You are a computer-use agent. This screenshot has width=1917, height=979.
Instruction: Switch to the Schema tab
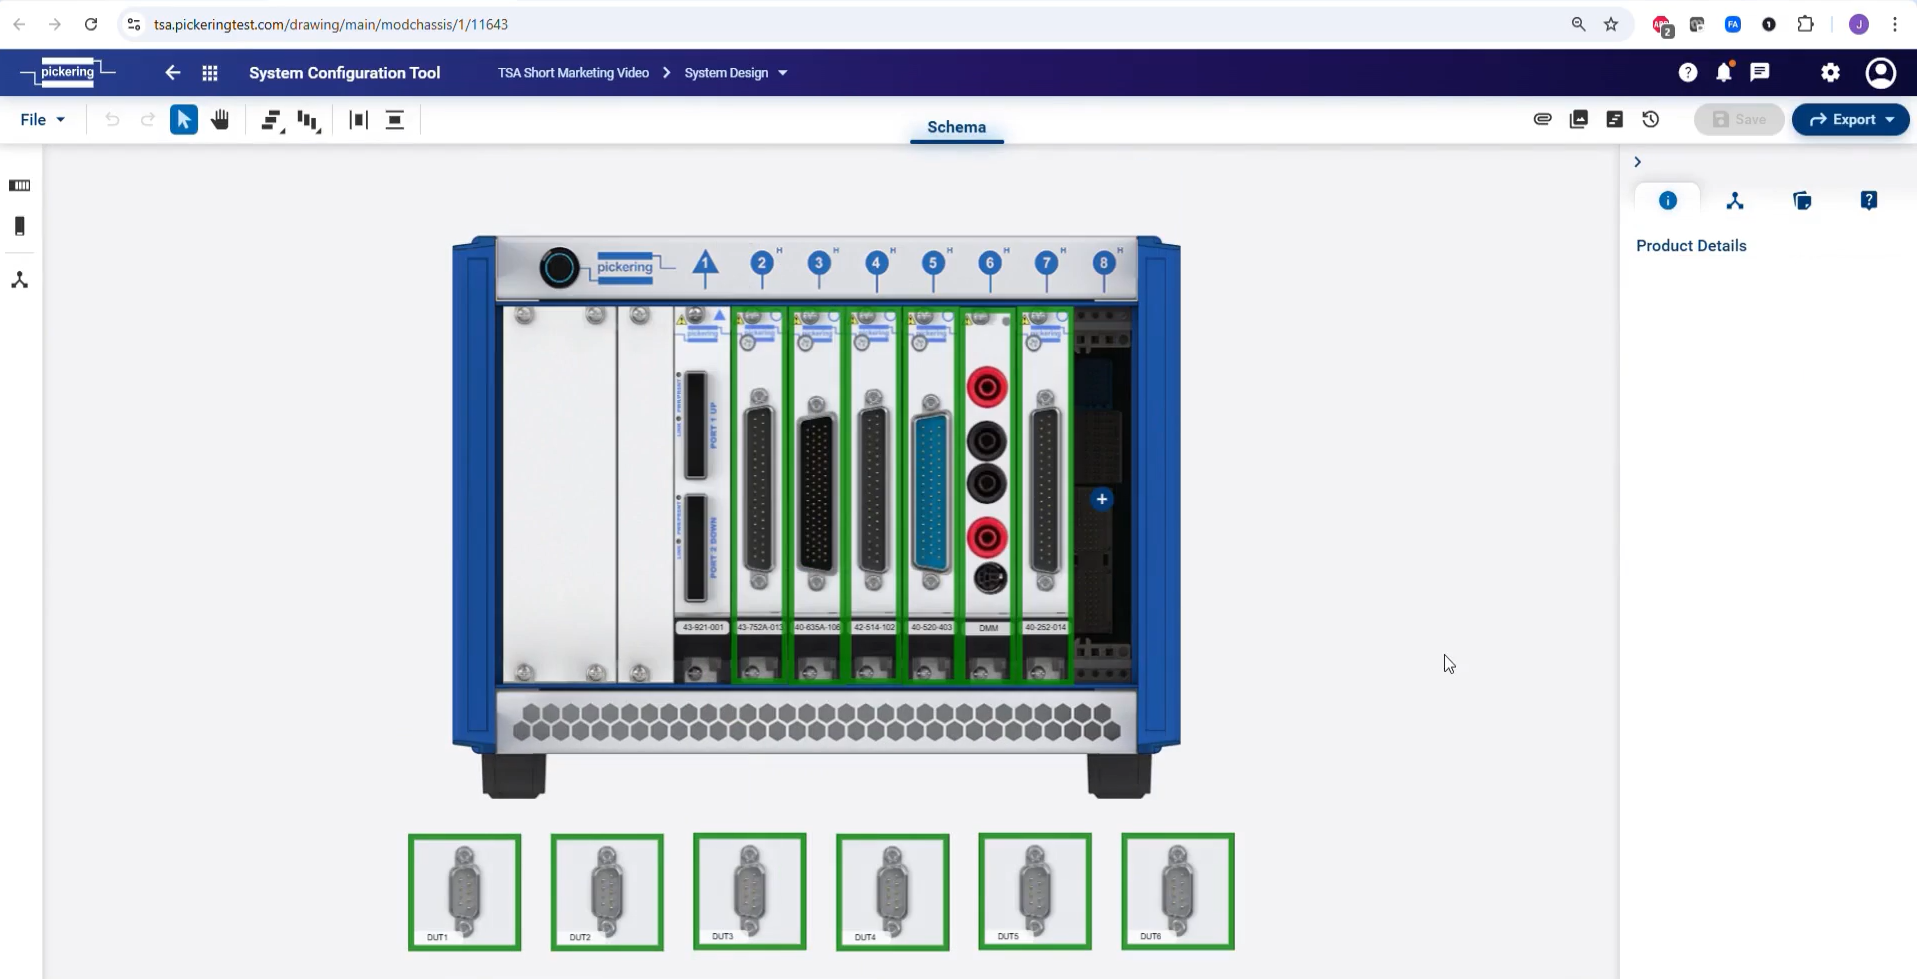coord(956,127)
